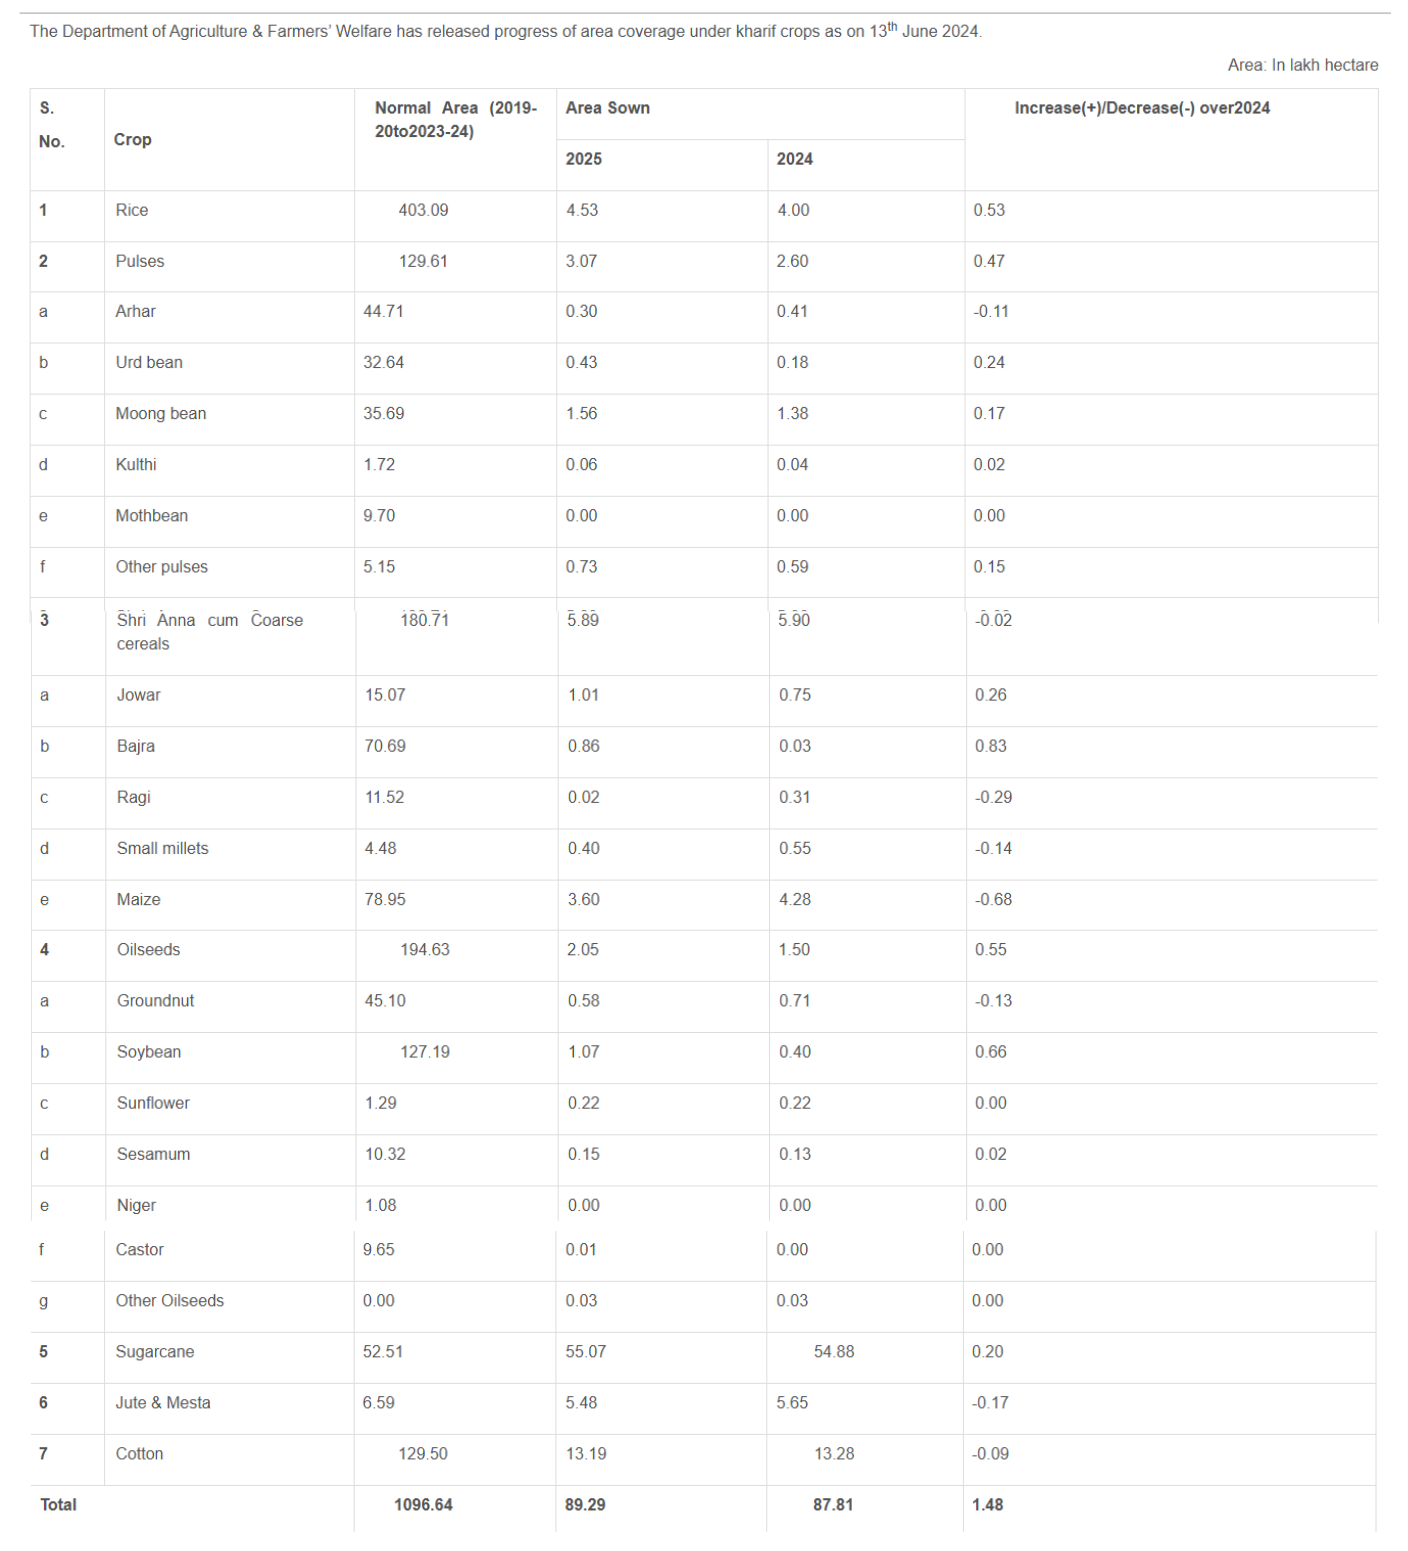Select the Jute & Mesta cell
This screenshot has width=1408, height=1551.
pos(163,1402)
